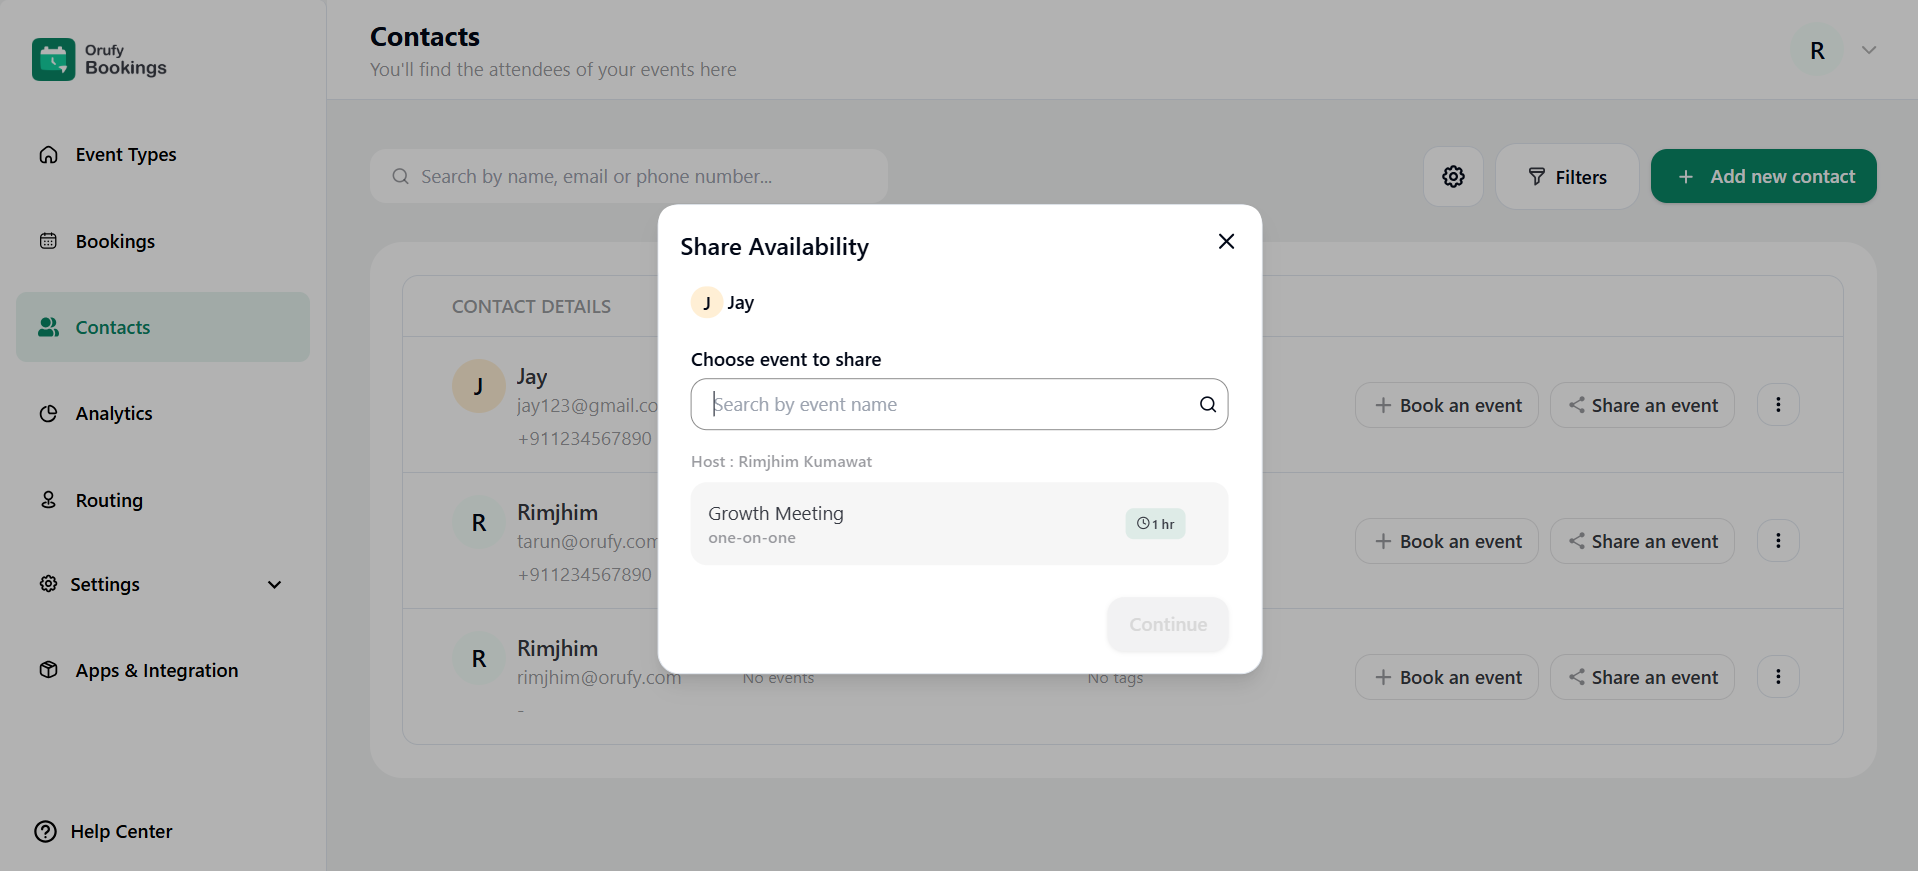The width and height of the screenshot is (1918, 871).
Task: Select the Growth Meeting event
Action: pos(900,524)
